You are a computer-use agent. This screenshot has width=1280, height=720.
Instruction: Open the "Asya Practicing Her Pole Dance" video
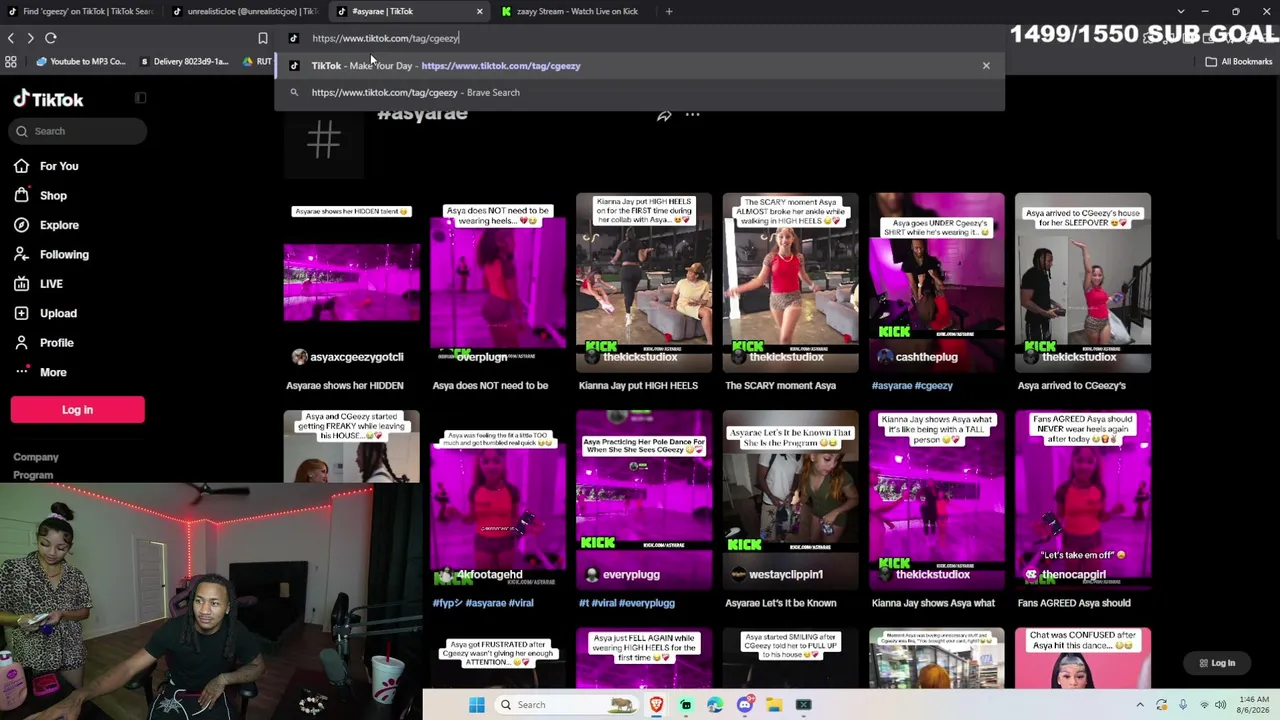[x=644, y=500]
